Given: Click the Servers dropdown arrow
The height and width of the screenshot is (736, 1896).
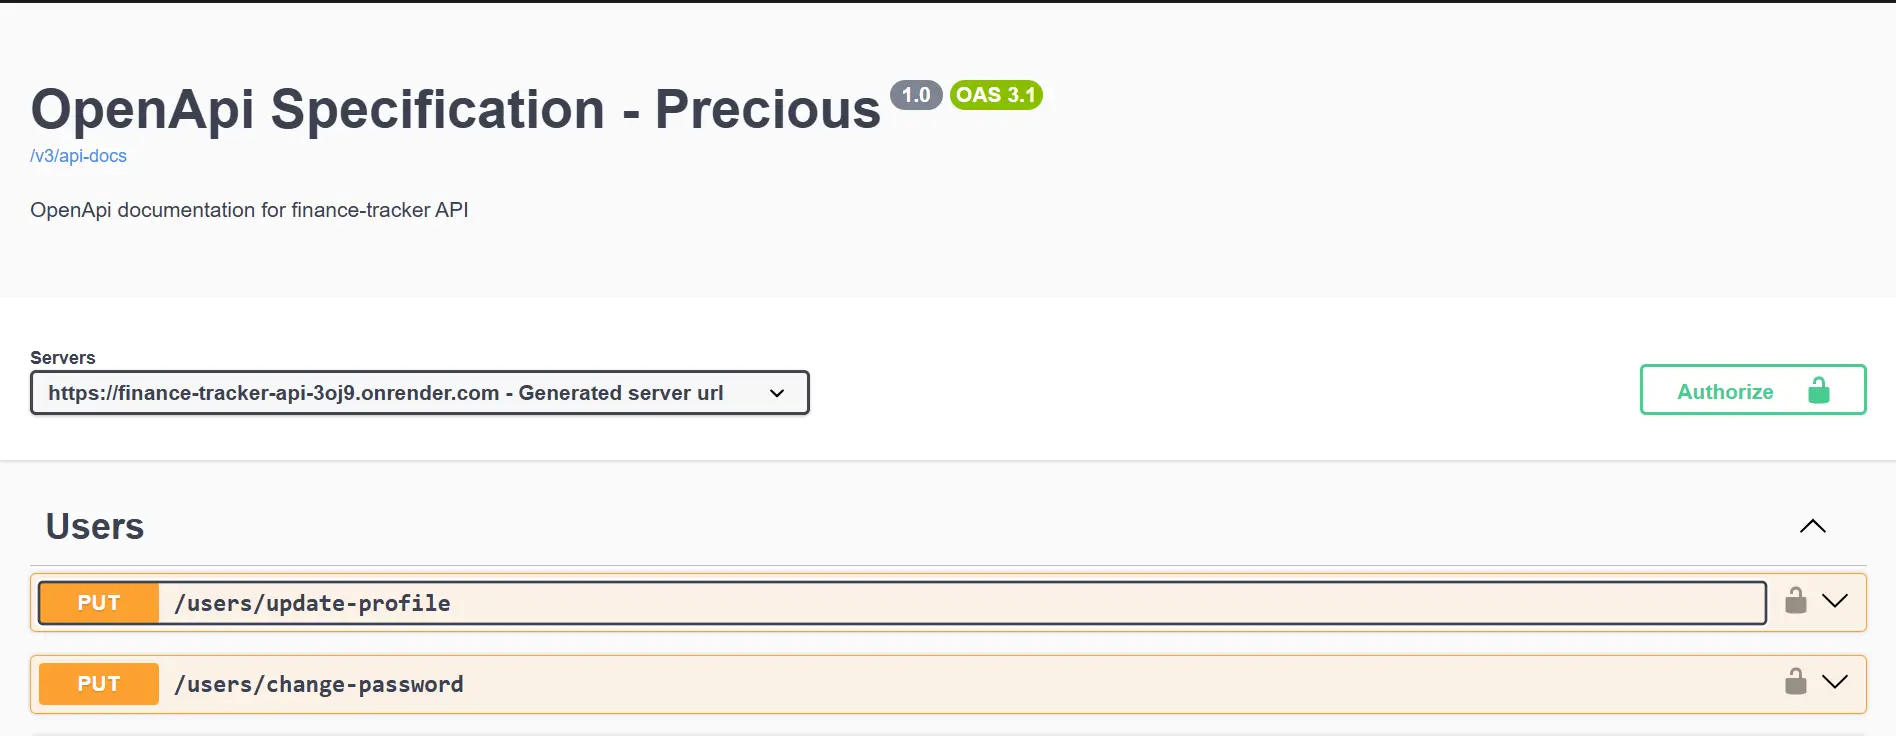Looking at the screenshot, I should 777,393.
